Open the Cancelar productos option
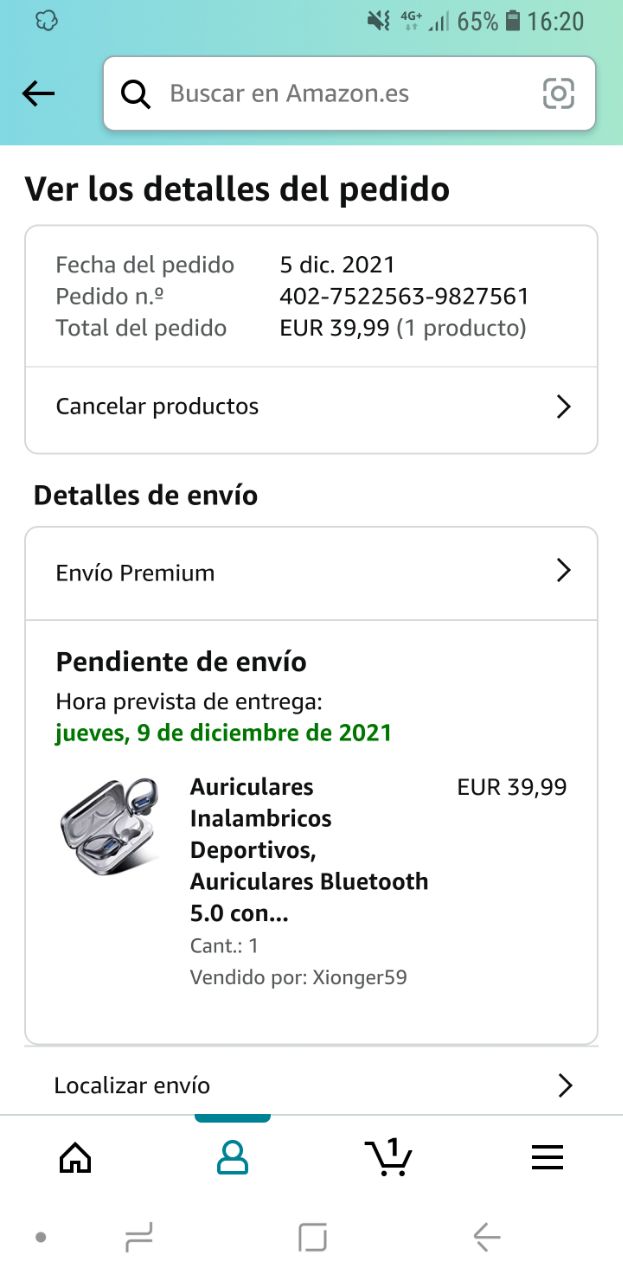Screen dimensions: 623x1280 pyautogui.click(x=157, y=406)
